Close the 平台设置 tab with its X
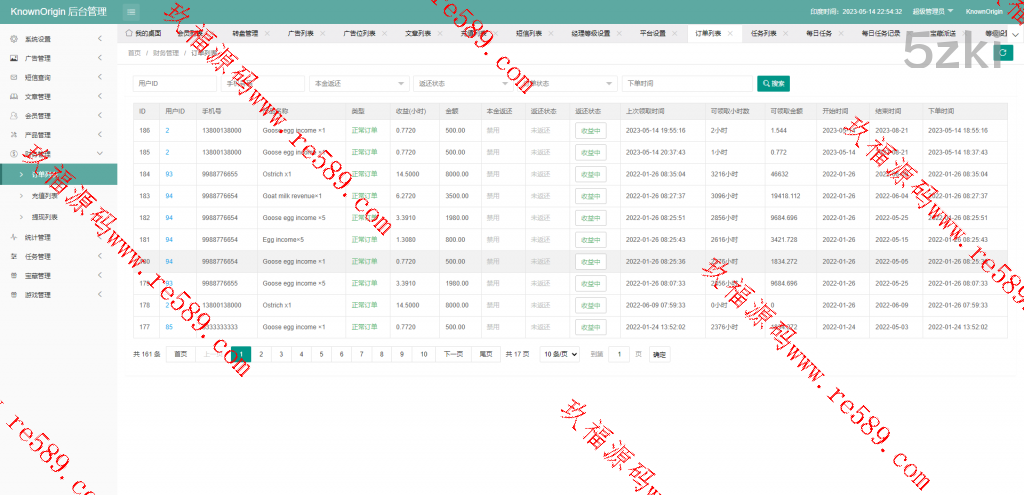Screen dimensions: 1024x495 click(675, 33)
